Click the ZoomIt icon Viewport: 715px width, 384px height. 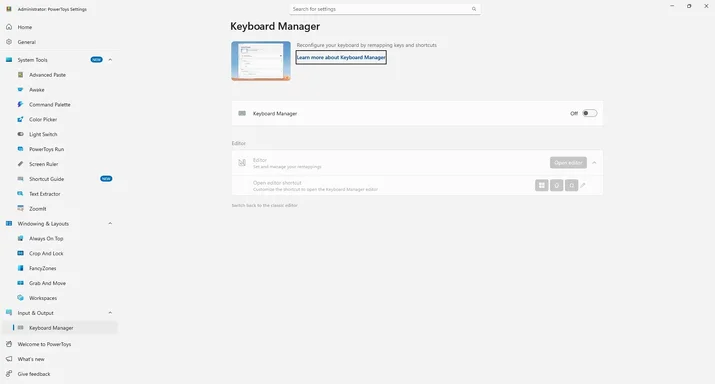click(21, 208)
